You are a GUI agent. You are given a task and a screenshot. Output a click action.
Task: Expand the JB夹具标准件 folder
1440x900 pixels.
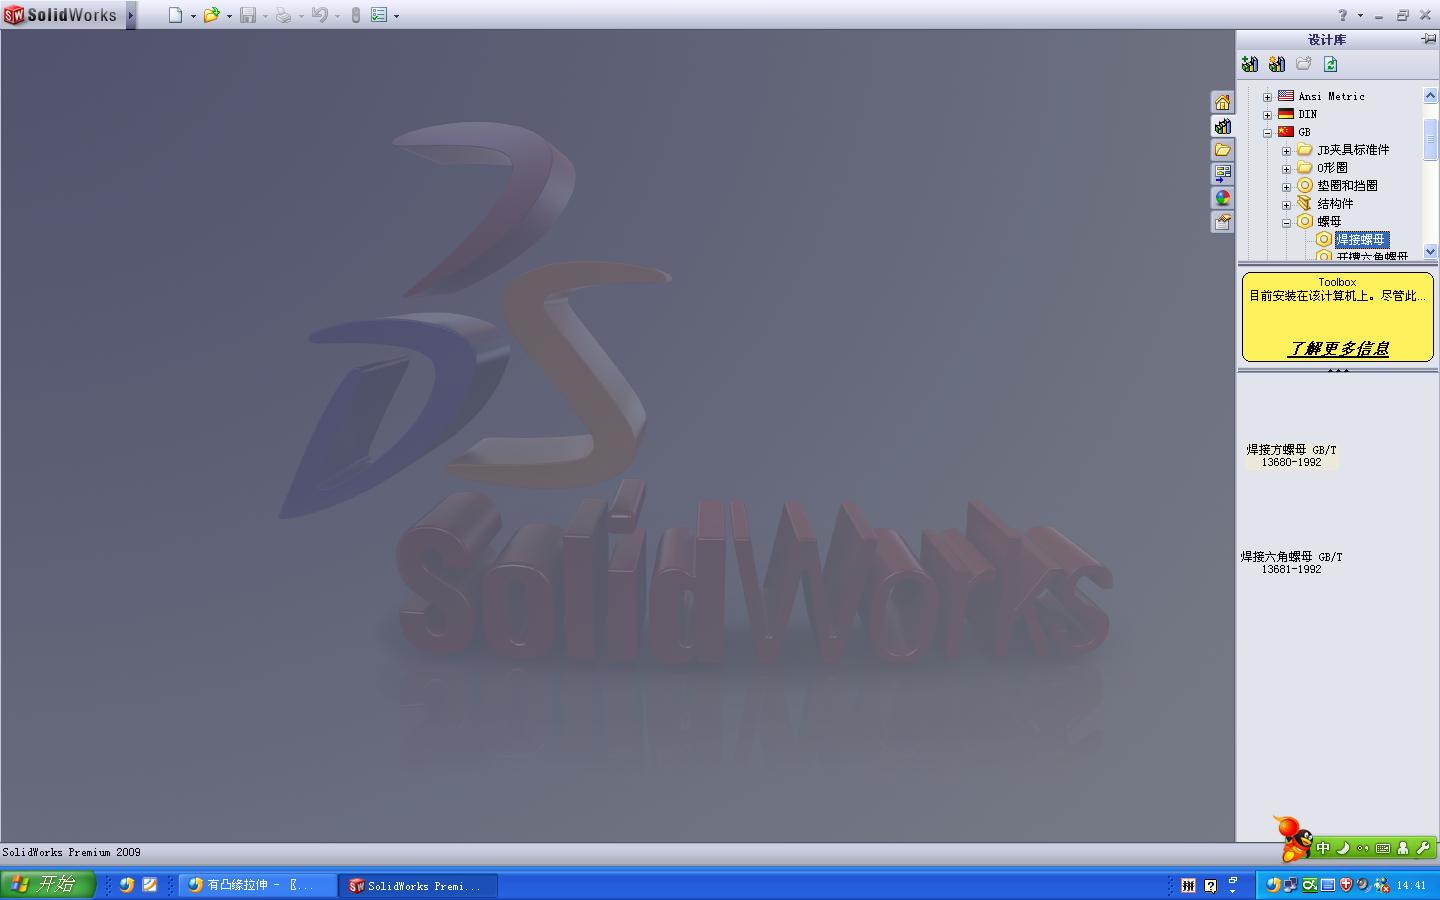(1286, 151)
